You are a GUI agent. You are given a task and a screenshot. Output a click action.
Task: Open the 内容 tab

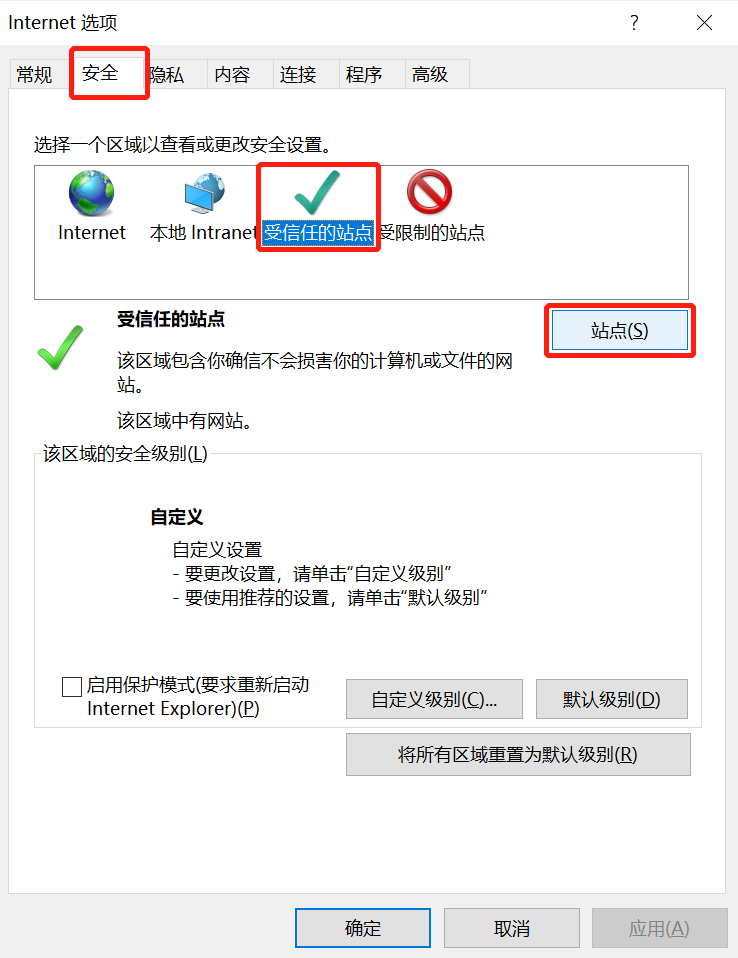[x=232, y=75]
